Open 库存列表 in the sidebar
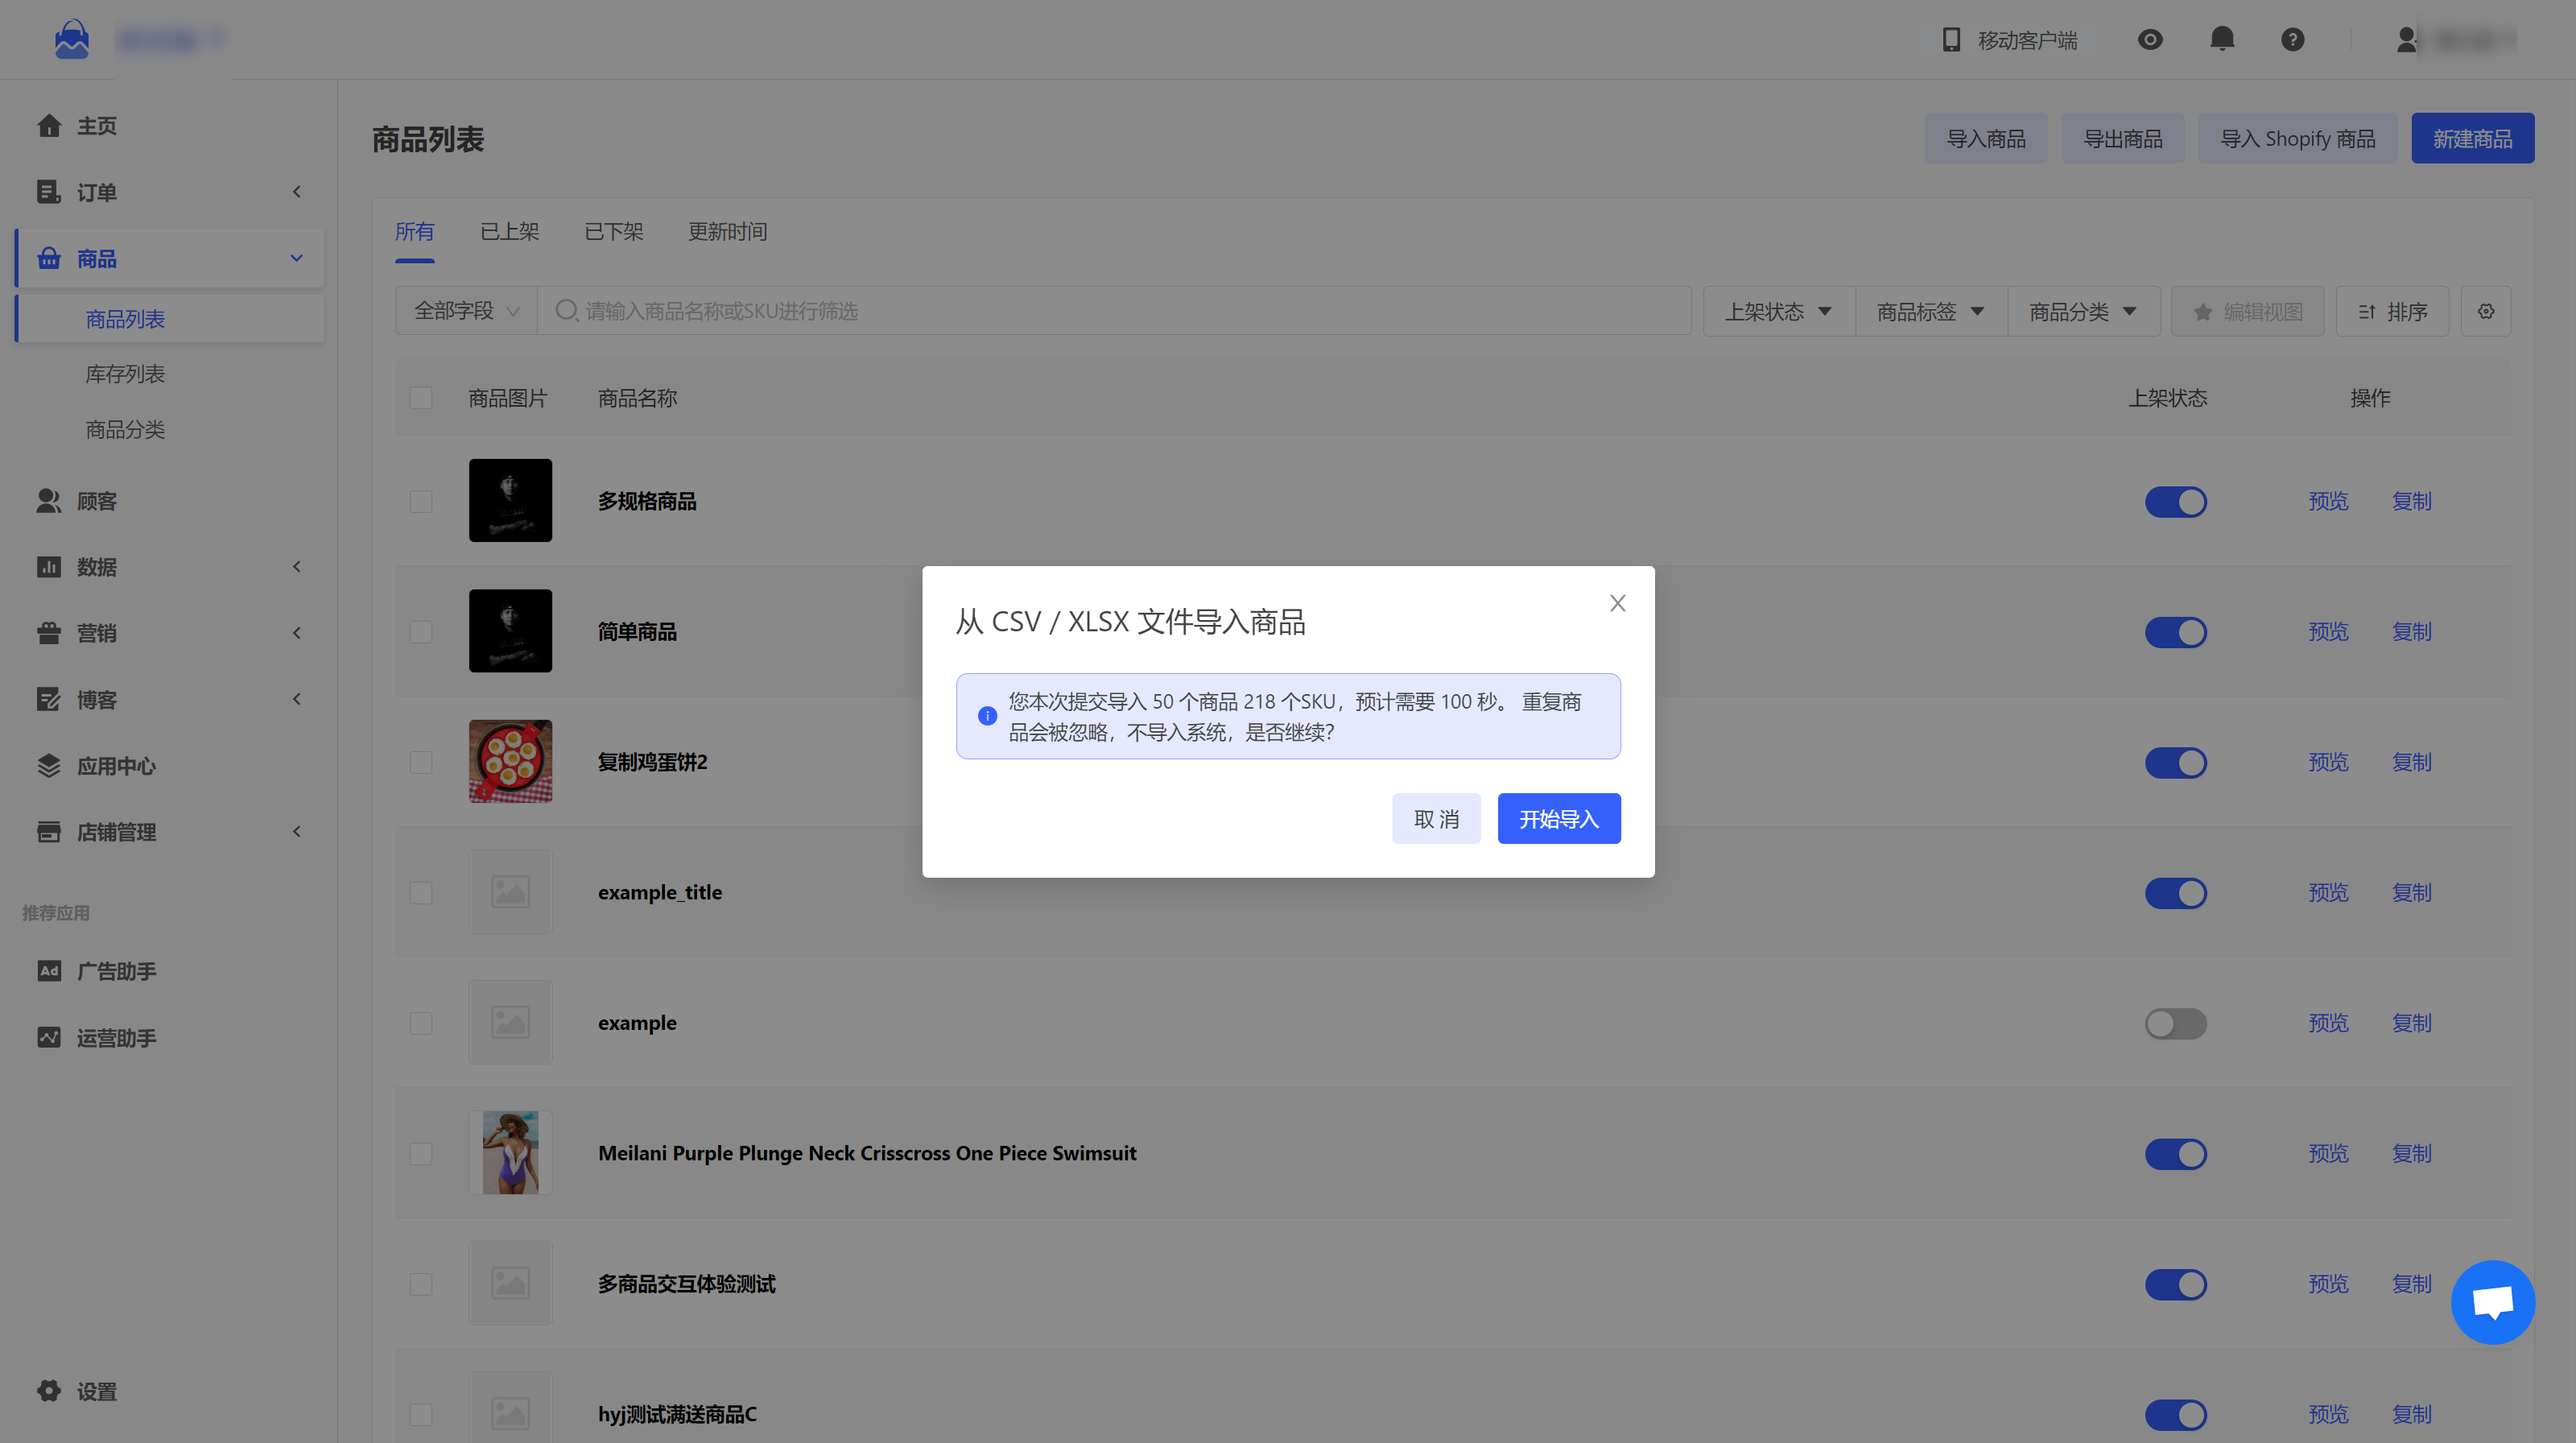 [125, 374]
